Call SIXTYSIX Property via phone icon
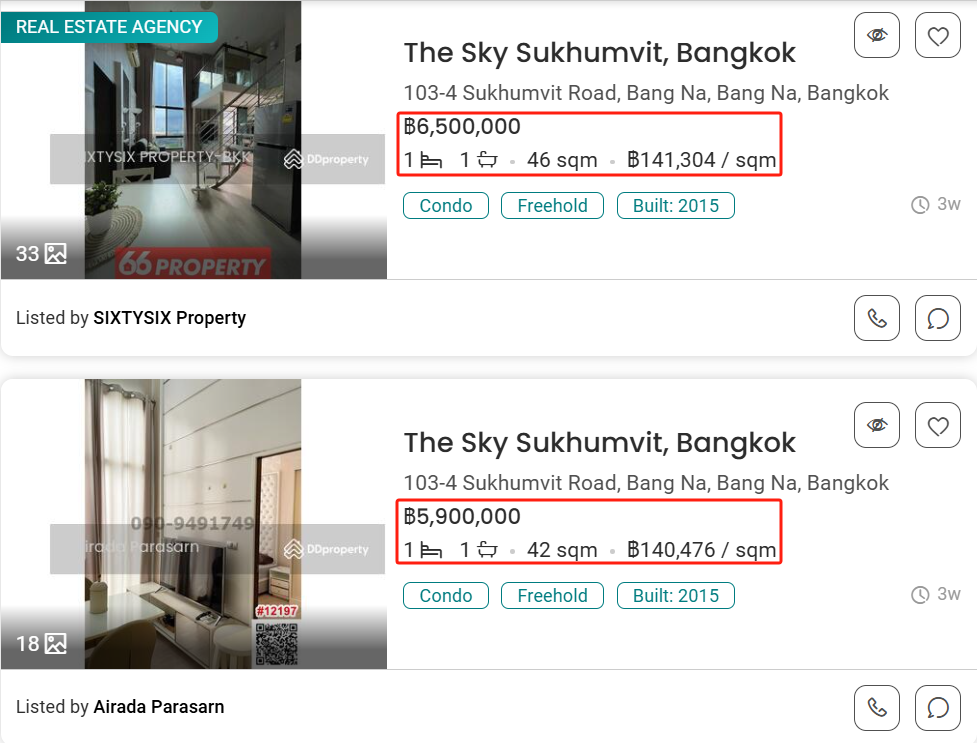The width and height of the screenshot is (977, 743). [877, 318]
